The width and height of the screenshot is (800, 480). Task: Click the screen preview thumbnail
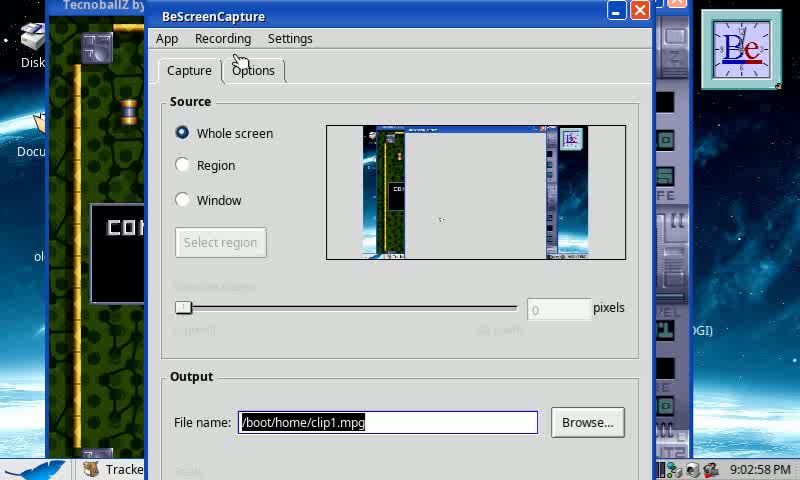coord(476,192)
